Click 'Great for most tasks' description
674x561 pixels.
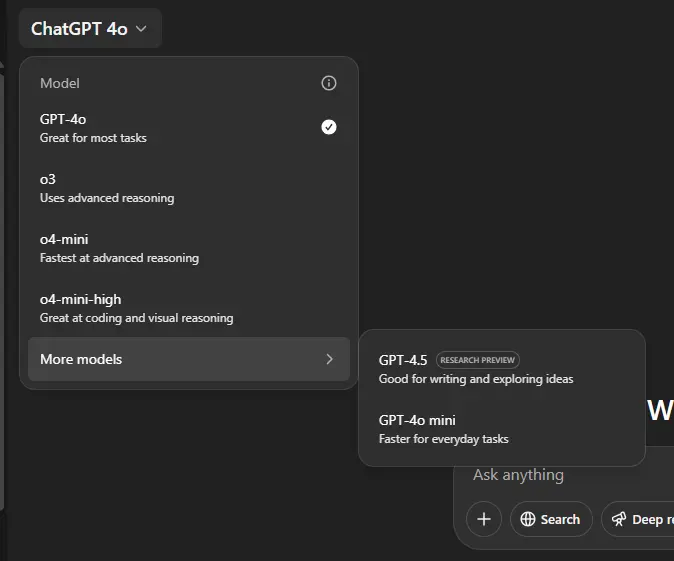pos(93,138)
